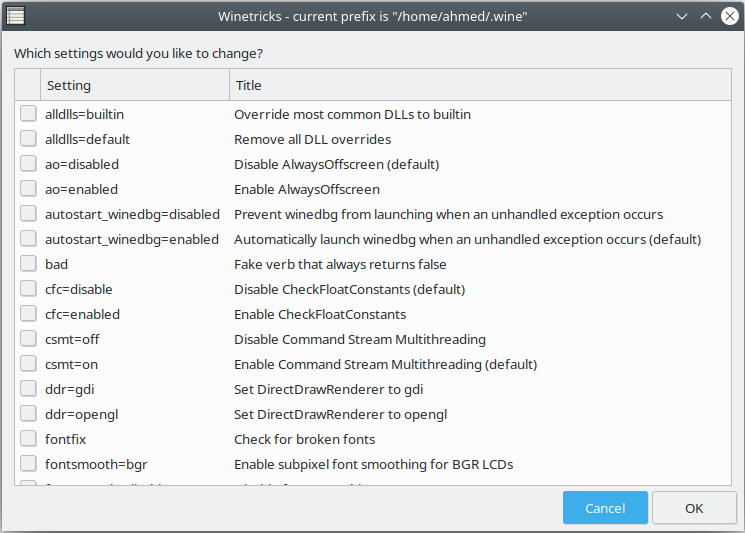Click the 'alldlls=builtin' setting name

(84, 114)
